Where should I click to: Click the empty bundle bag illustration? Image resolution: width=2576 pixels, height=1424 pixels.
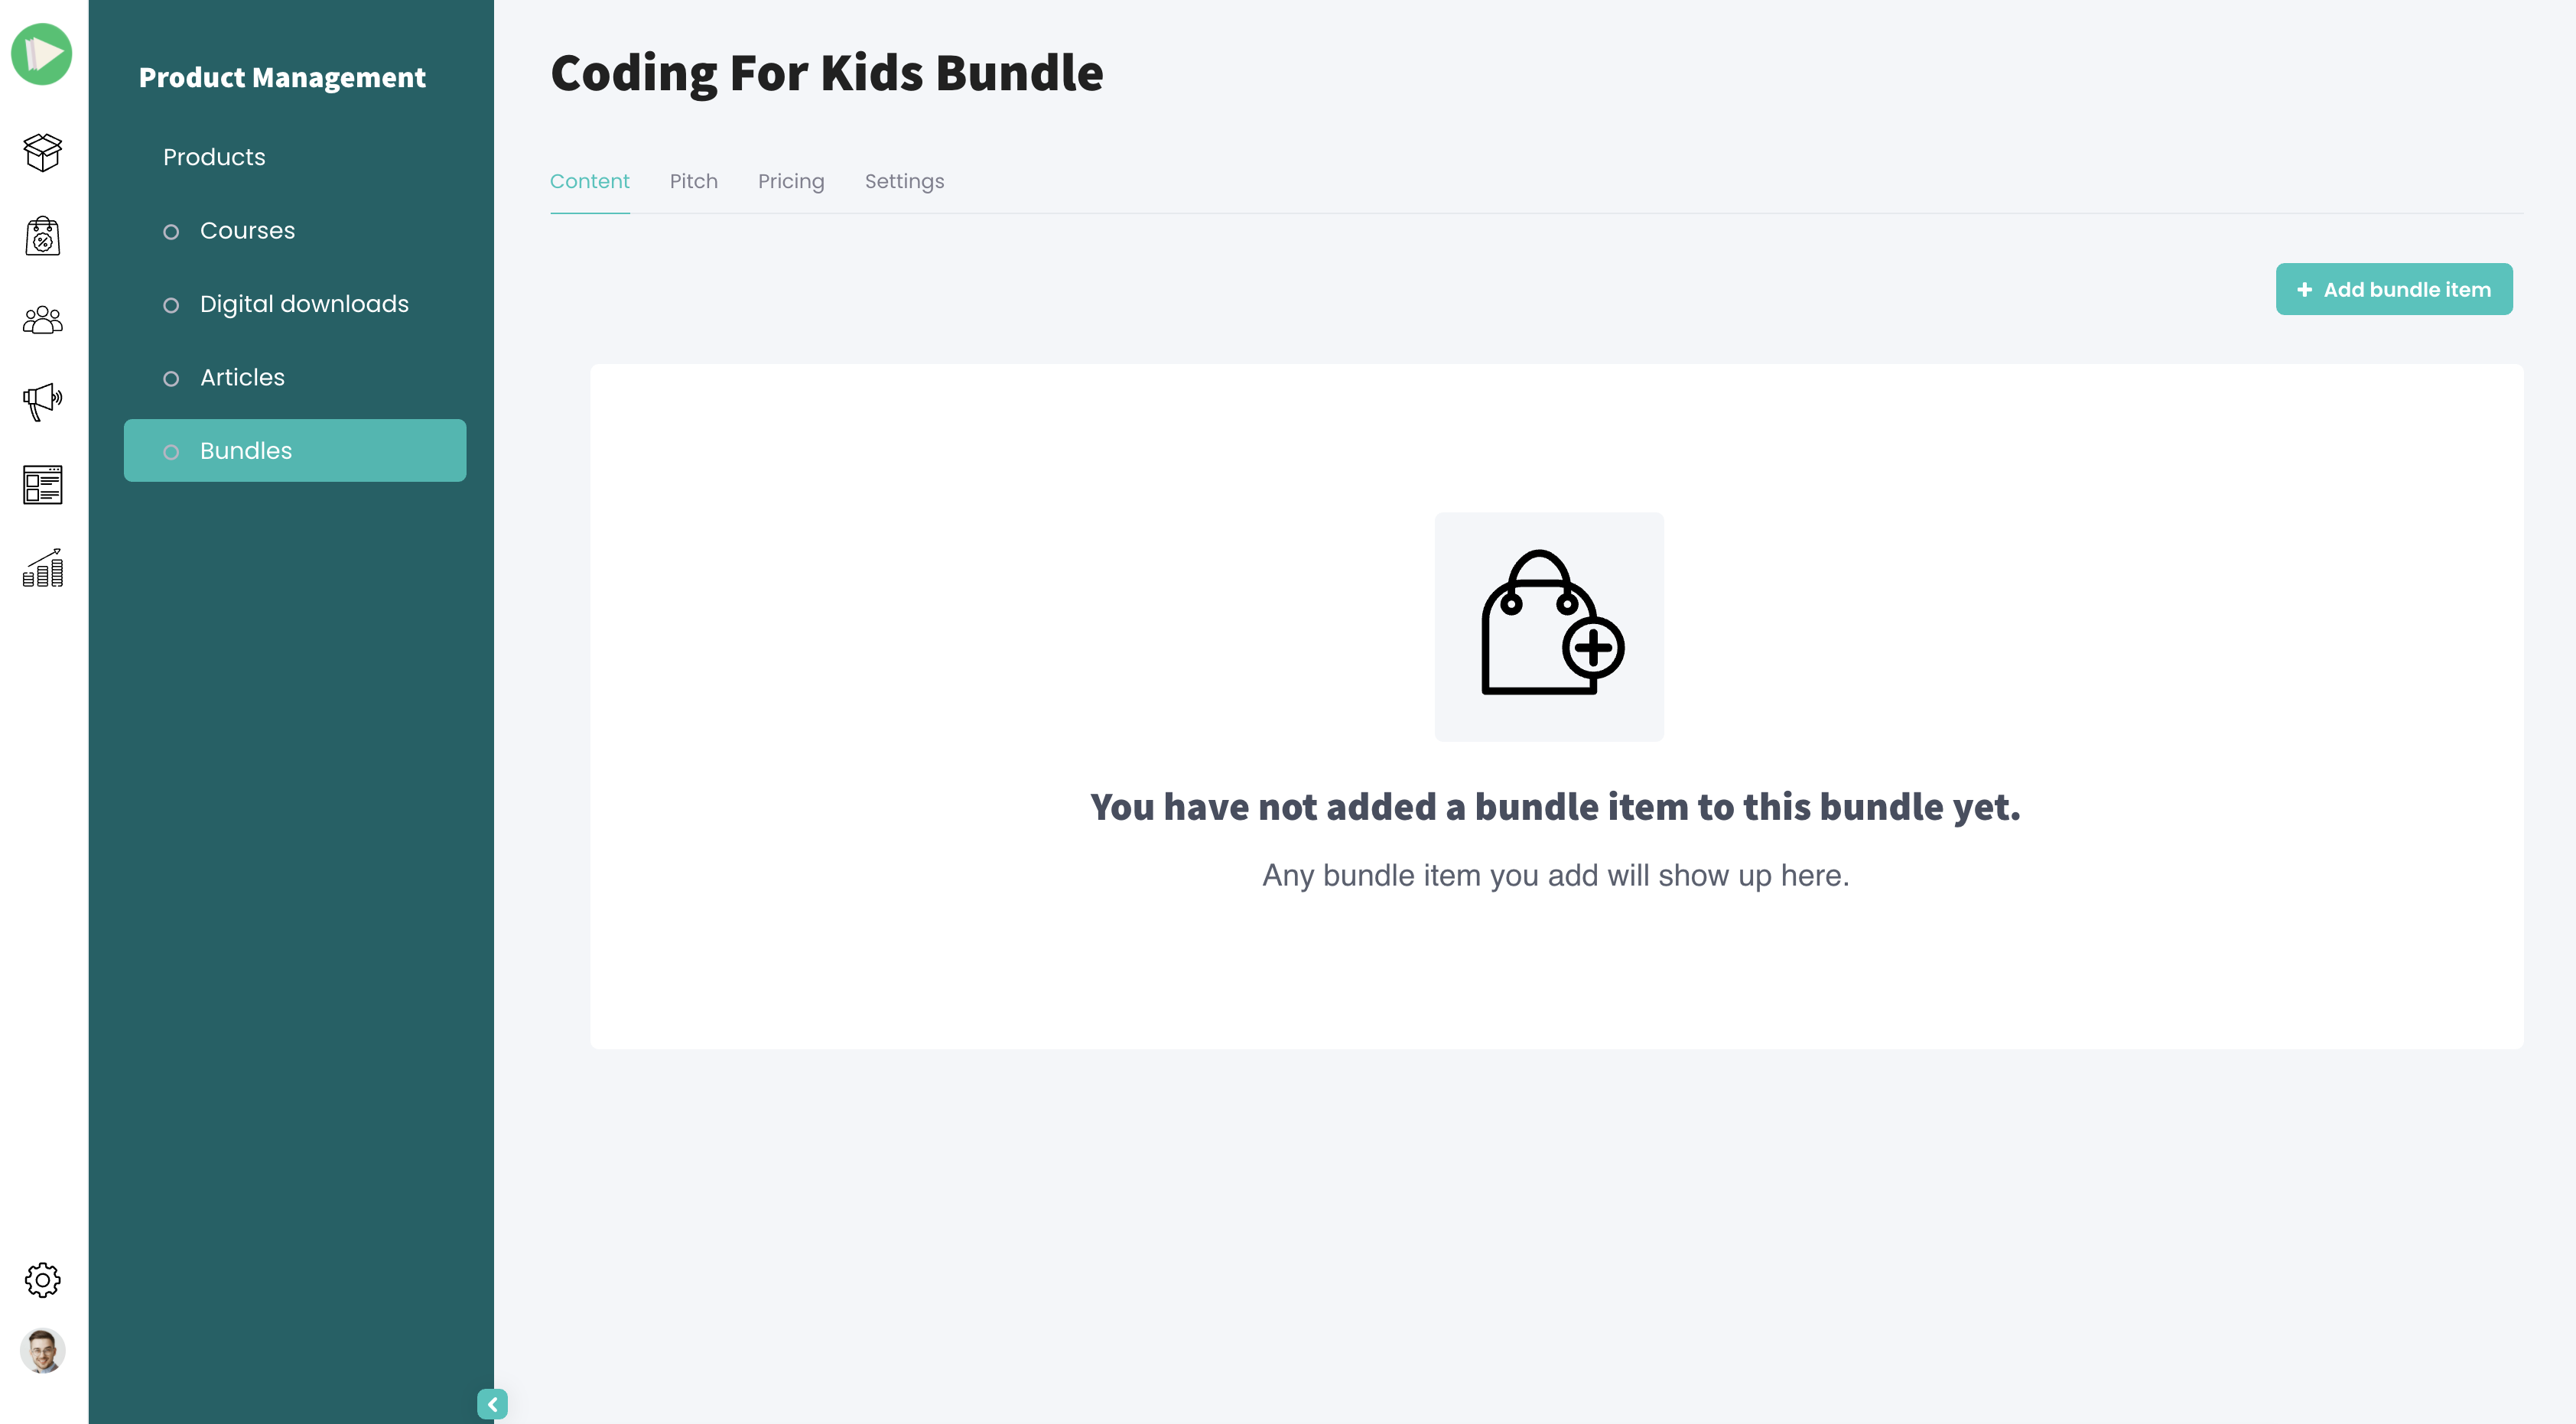pos(1549,627)
